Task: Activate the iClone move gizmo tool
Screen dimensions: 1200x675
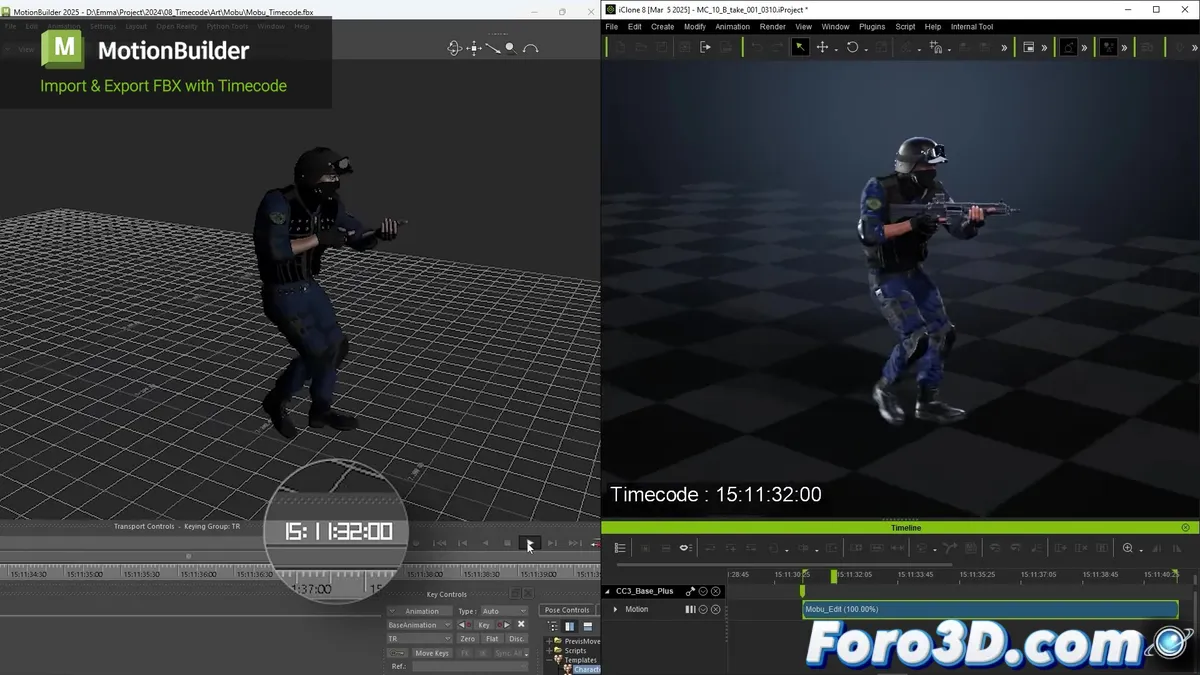Action: tap(822, 47)
